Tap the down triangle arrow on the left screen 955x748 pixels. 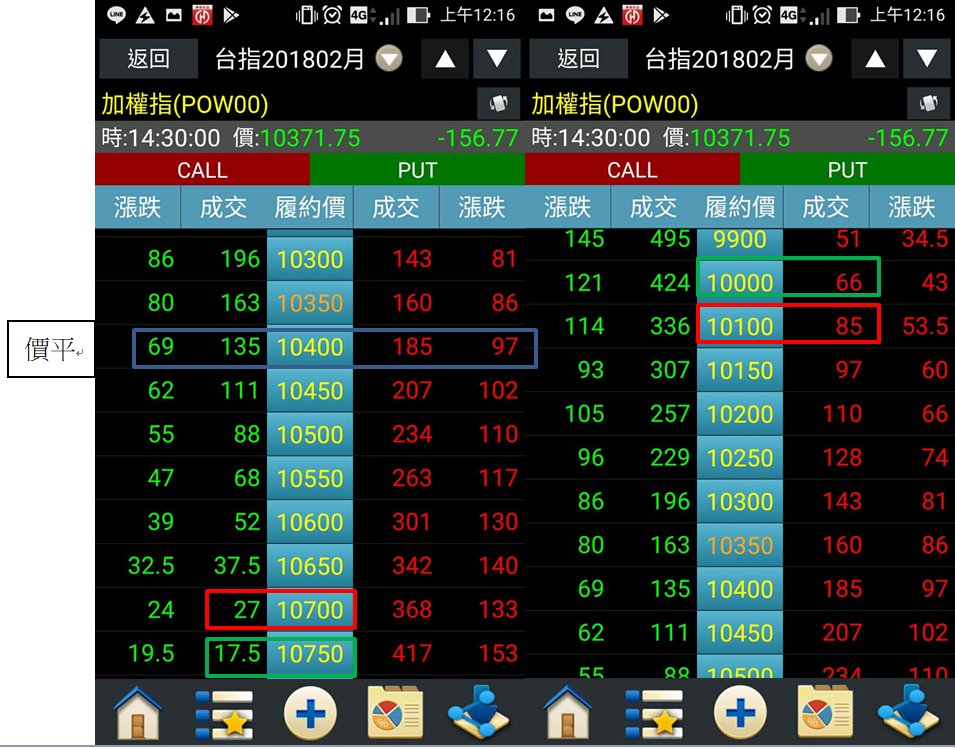[497, 58]
